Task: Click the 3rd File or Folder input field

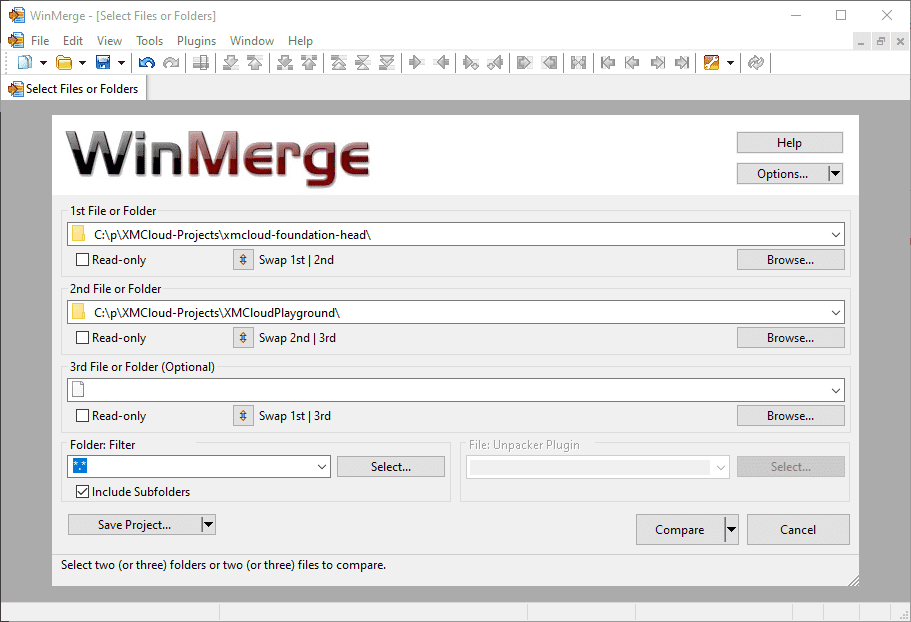Action: 450,390
